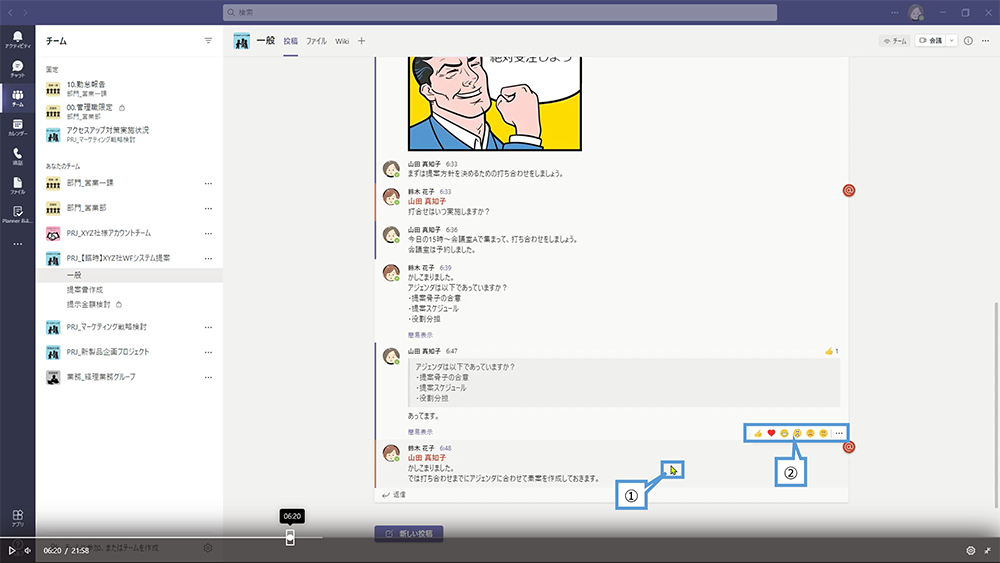React with angry emoji

823,434
